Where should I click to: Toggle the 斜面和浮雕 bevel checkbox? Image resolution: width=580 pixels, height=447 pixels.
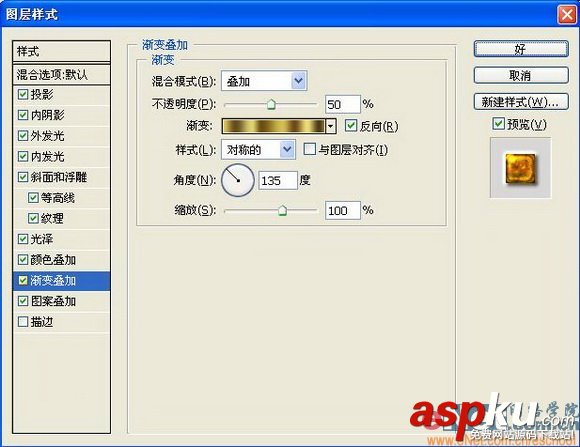tap(23, 177)
